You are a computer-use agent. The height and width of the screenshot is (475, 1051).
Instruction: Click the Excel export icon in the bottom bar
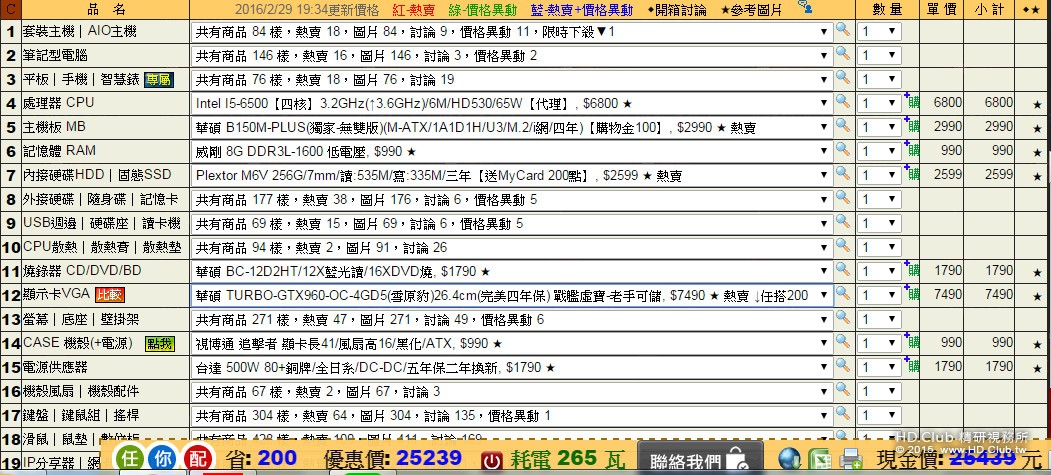pyautogui.click(x=820, y=459)
